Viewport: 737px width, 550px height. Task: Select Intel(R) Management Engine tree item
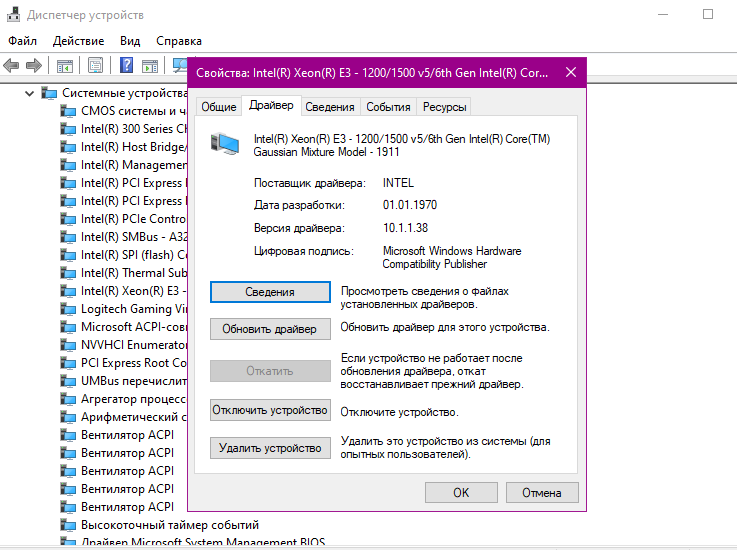point(133,165)
